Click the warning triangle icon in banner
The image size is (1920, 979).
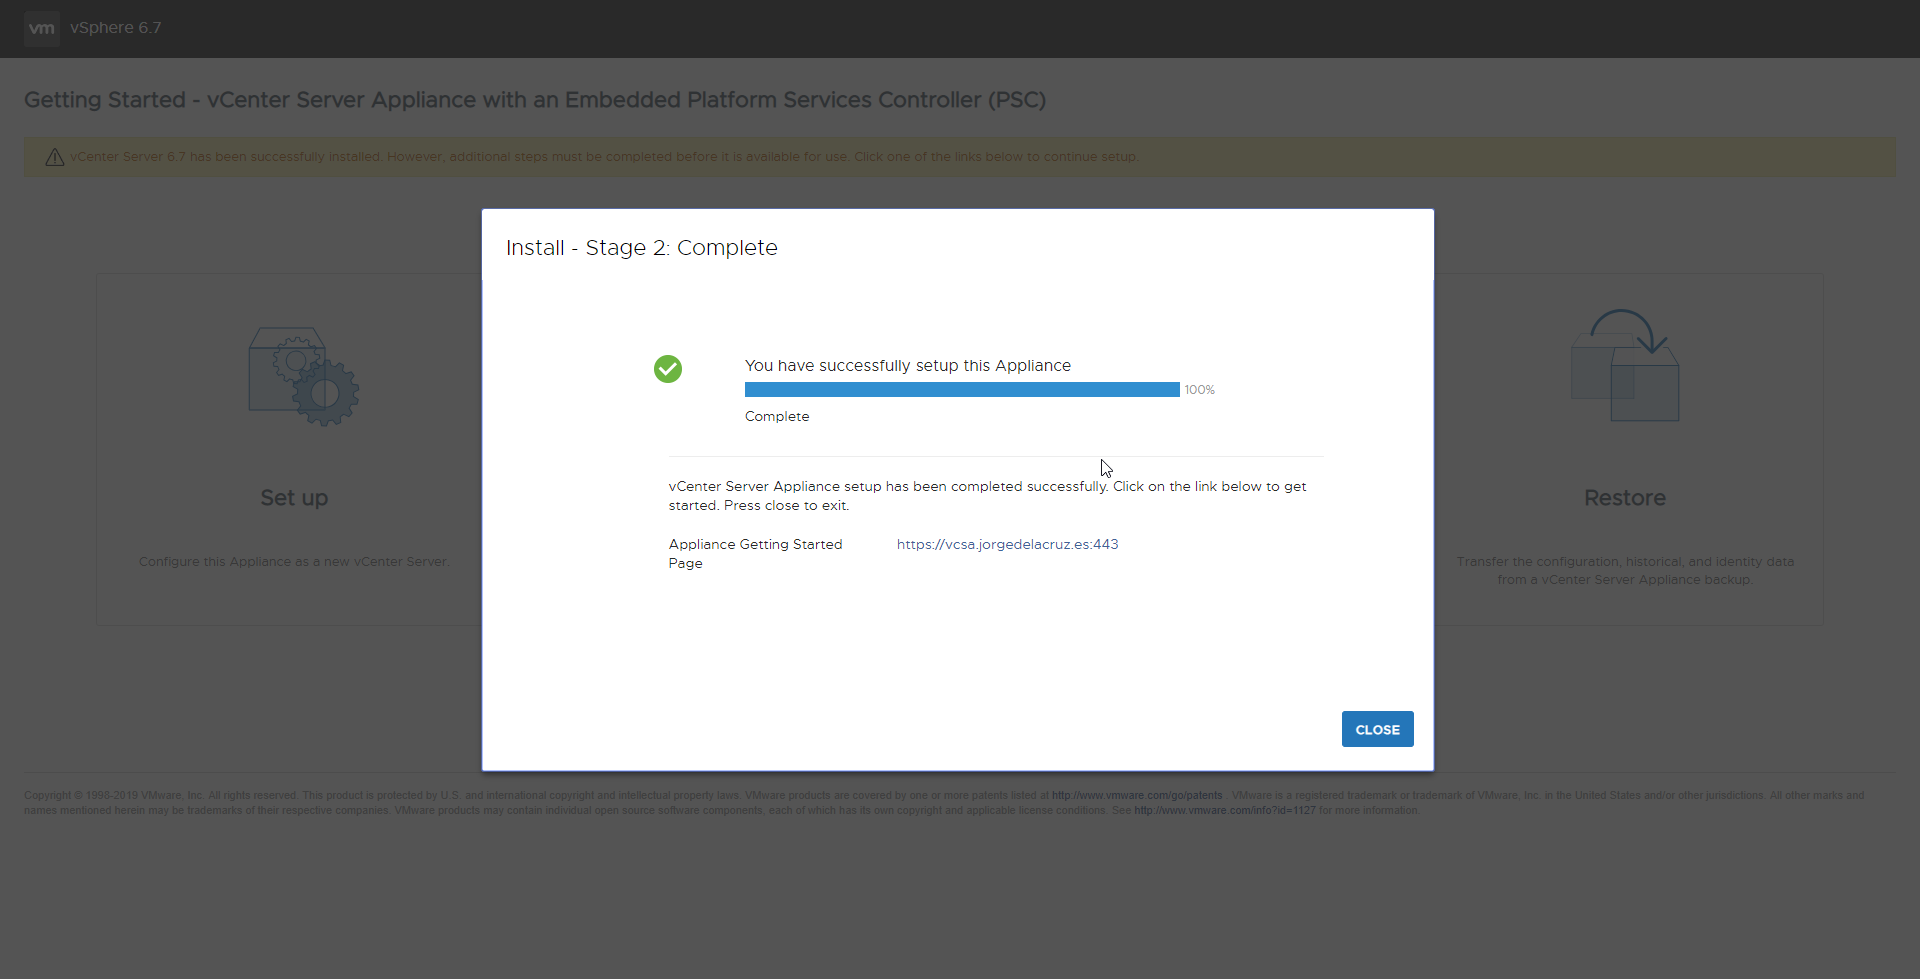[55, 157]
